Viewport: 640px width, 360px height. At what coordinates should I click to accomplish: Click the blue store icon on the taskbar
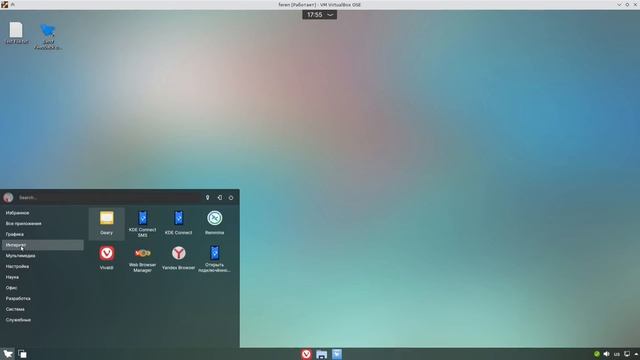click(x=337, y=354)
